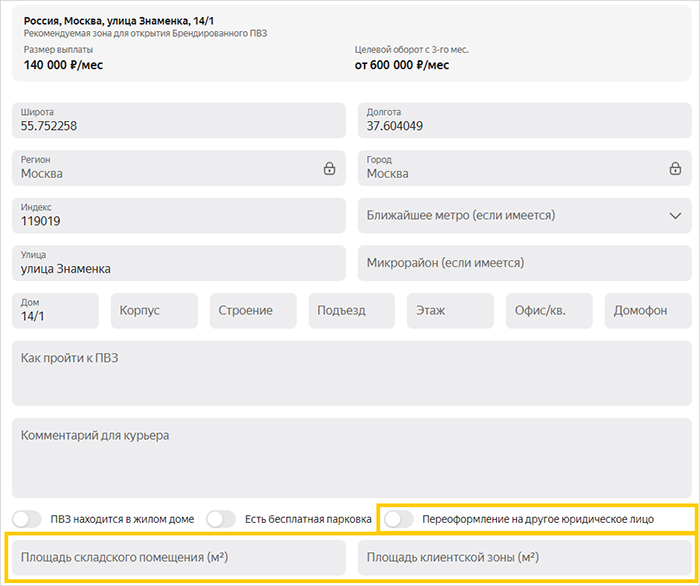Click the lock icon in Город field
Screen dimensions: 700x586
tap(675, 168)
